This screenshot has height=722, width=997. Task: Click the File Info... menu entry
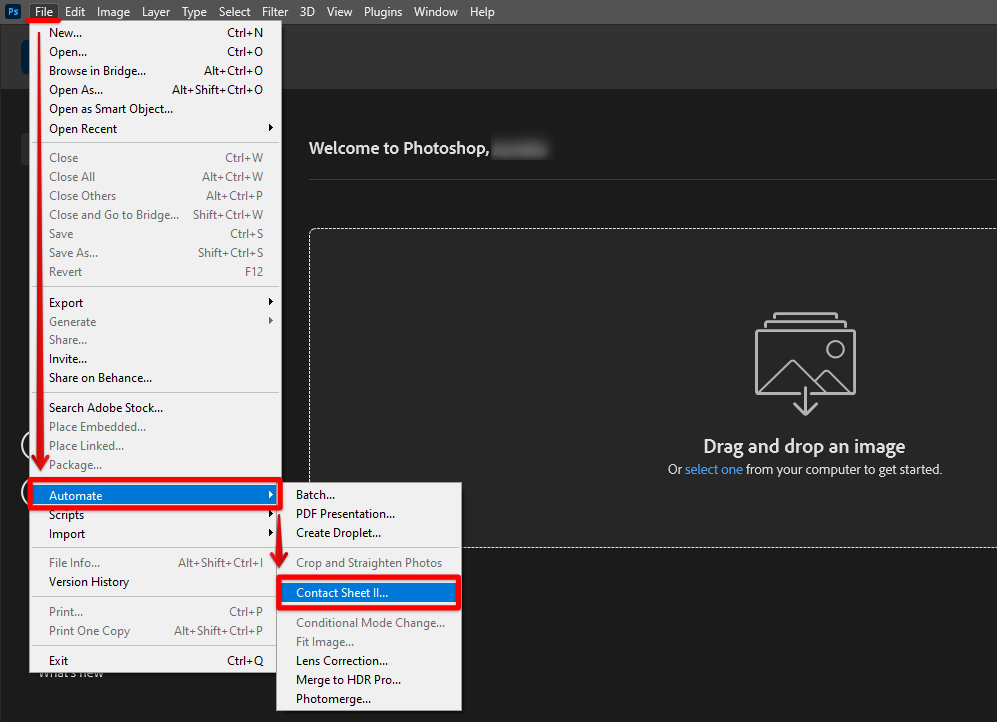tap(156, 563)
